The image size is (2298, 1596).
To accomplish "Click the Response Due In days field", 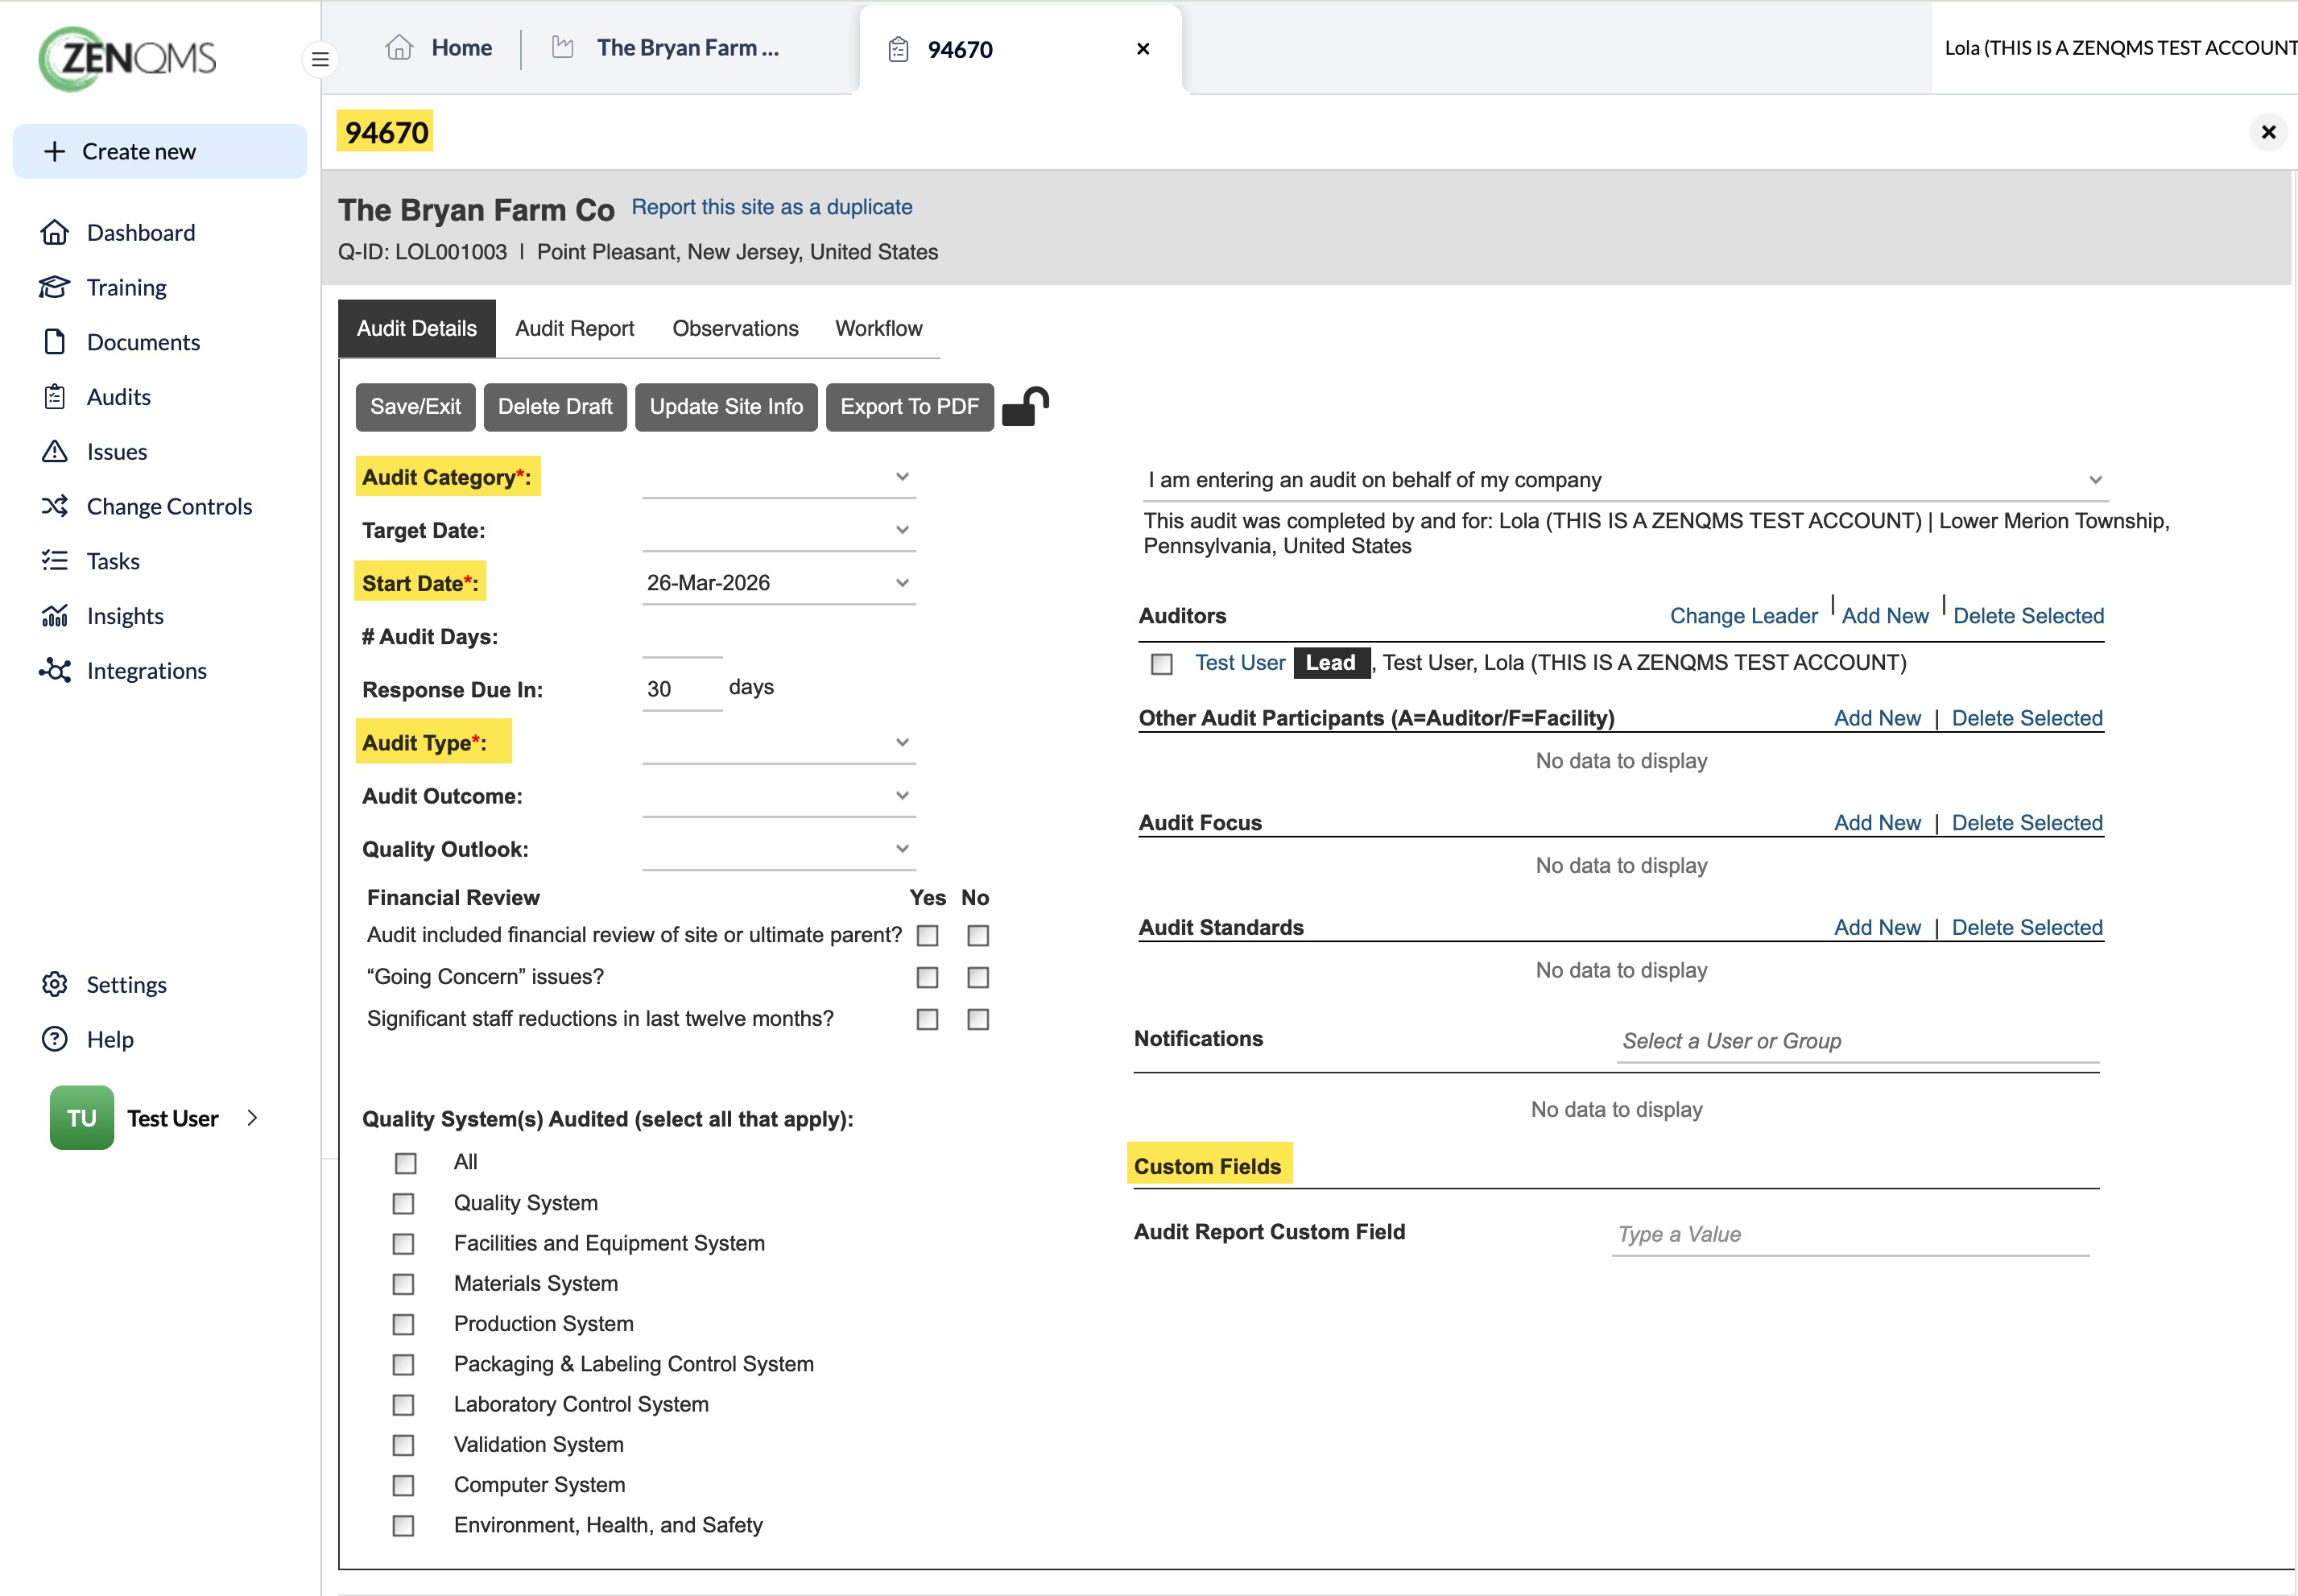I will pyautogui.click(x=682, y=689).
